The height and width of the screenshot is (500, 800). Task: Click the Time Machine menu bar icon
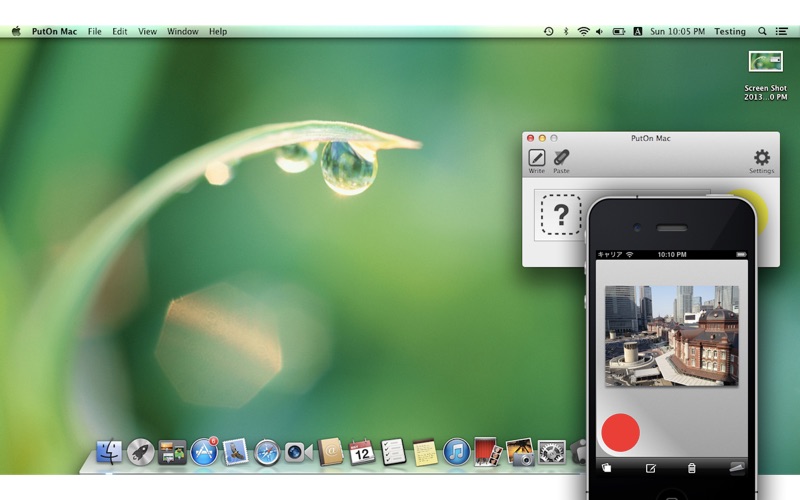[548, 31]
